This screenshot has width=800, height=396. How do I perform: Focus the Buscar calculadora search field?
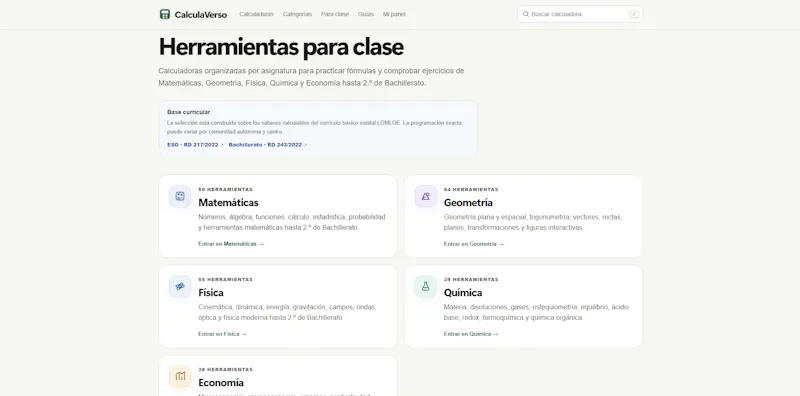(580, 14)
